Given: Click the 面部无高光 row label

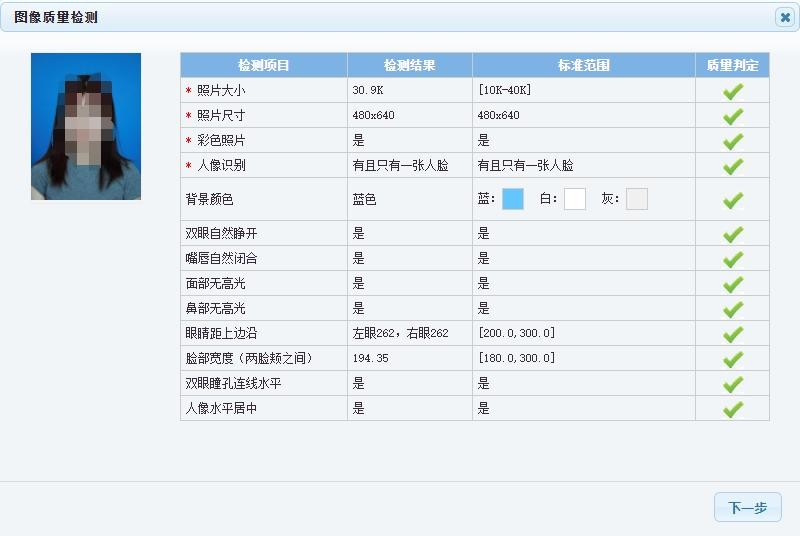Looking at the screenshot, I should coord(215,283).
